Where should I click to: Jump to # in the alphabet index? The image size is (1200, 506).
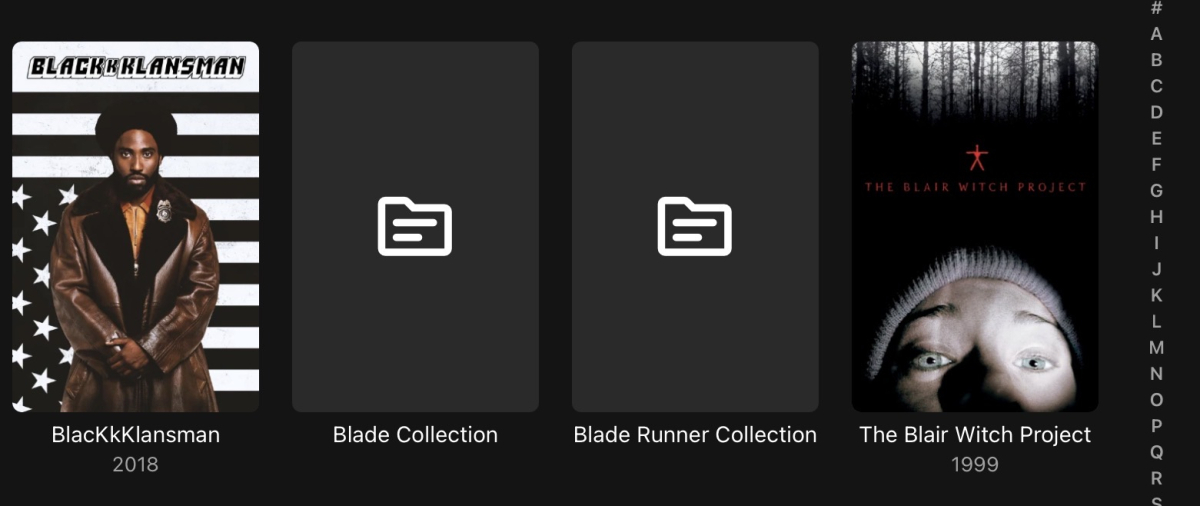point(1157,8)
